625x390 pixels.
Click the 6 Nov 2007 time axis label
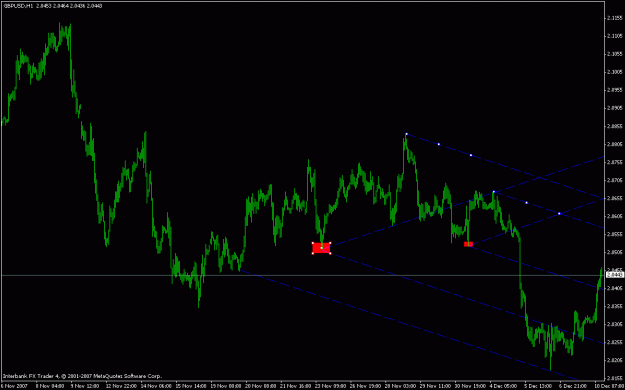pos(13,386)
